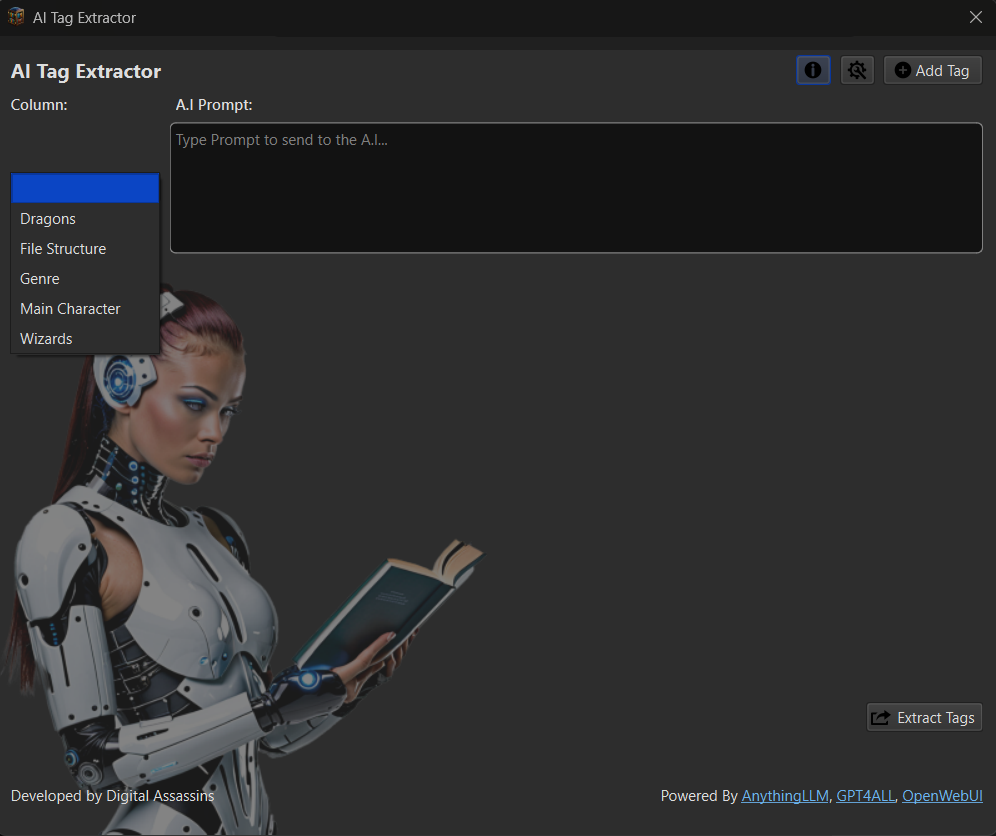
Task: Click the 'Column:' label
Action: tap(39, 105)
